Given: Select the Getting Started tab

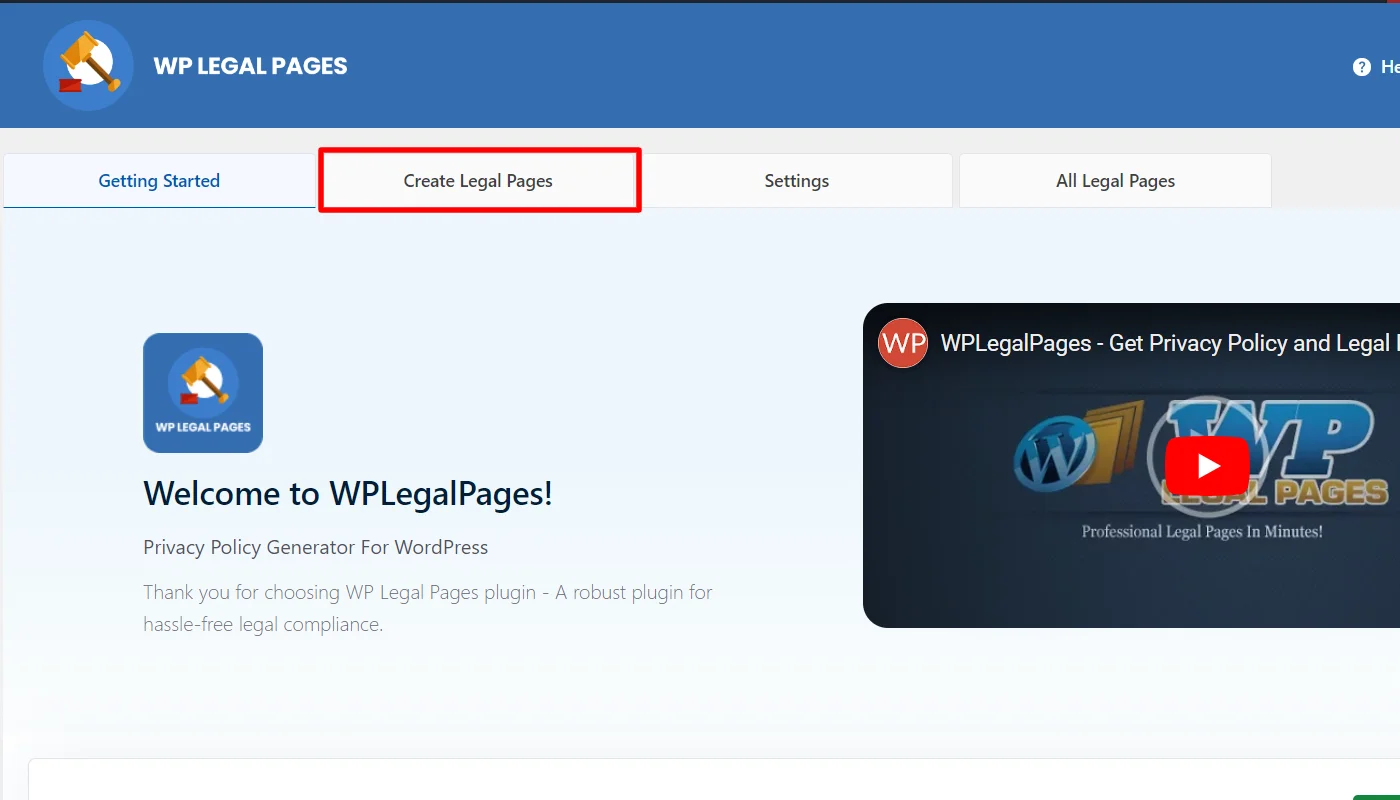Looking at the screenshot, I should [158, 181].
